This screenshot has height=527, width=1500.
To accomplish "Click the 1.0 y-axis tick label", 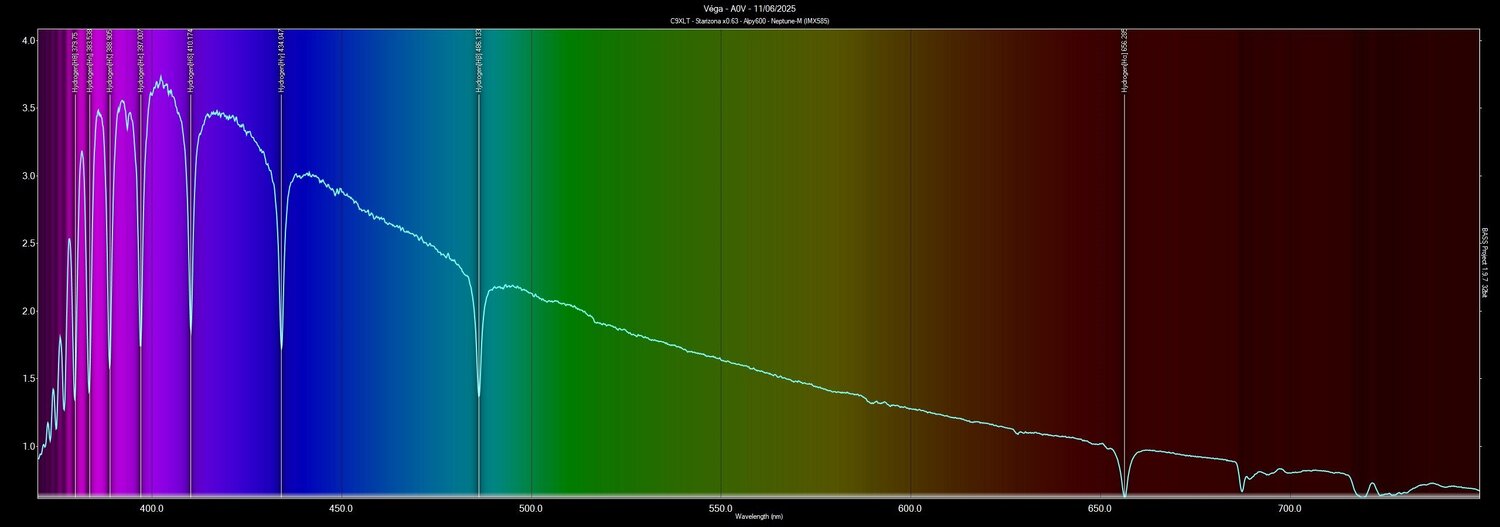I will pos(29,446).
